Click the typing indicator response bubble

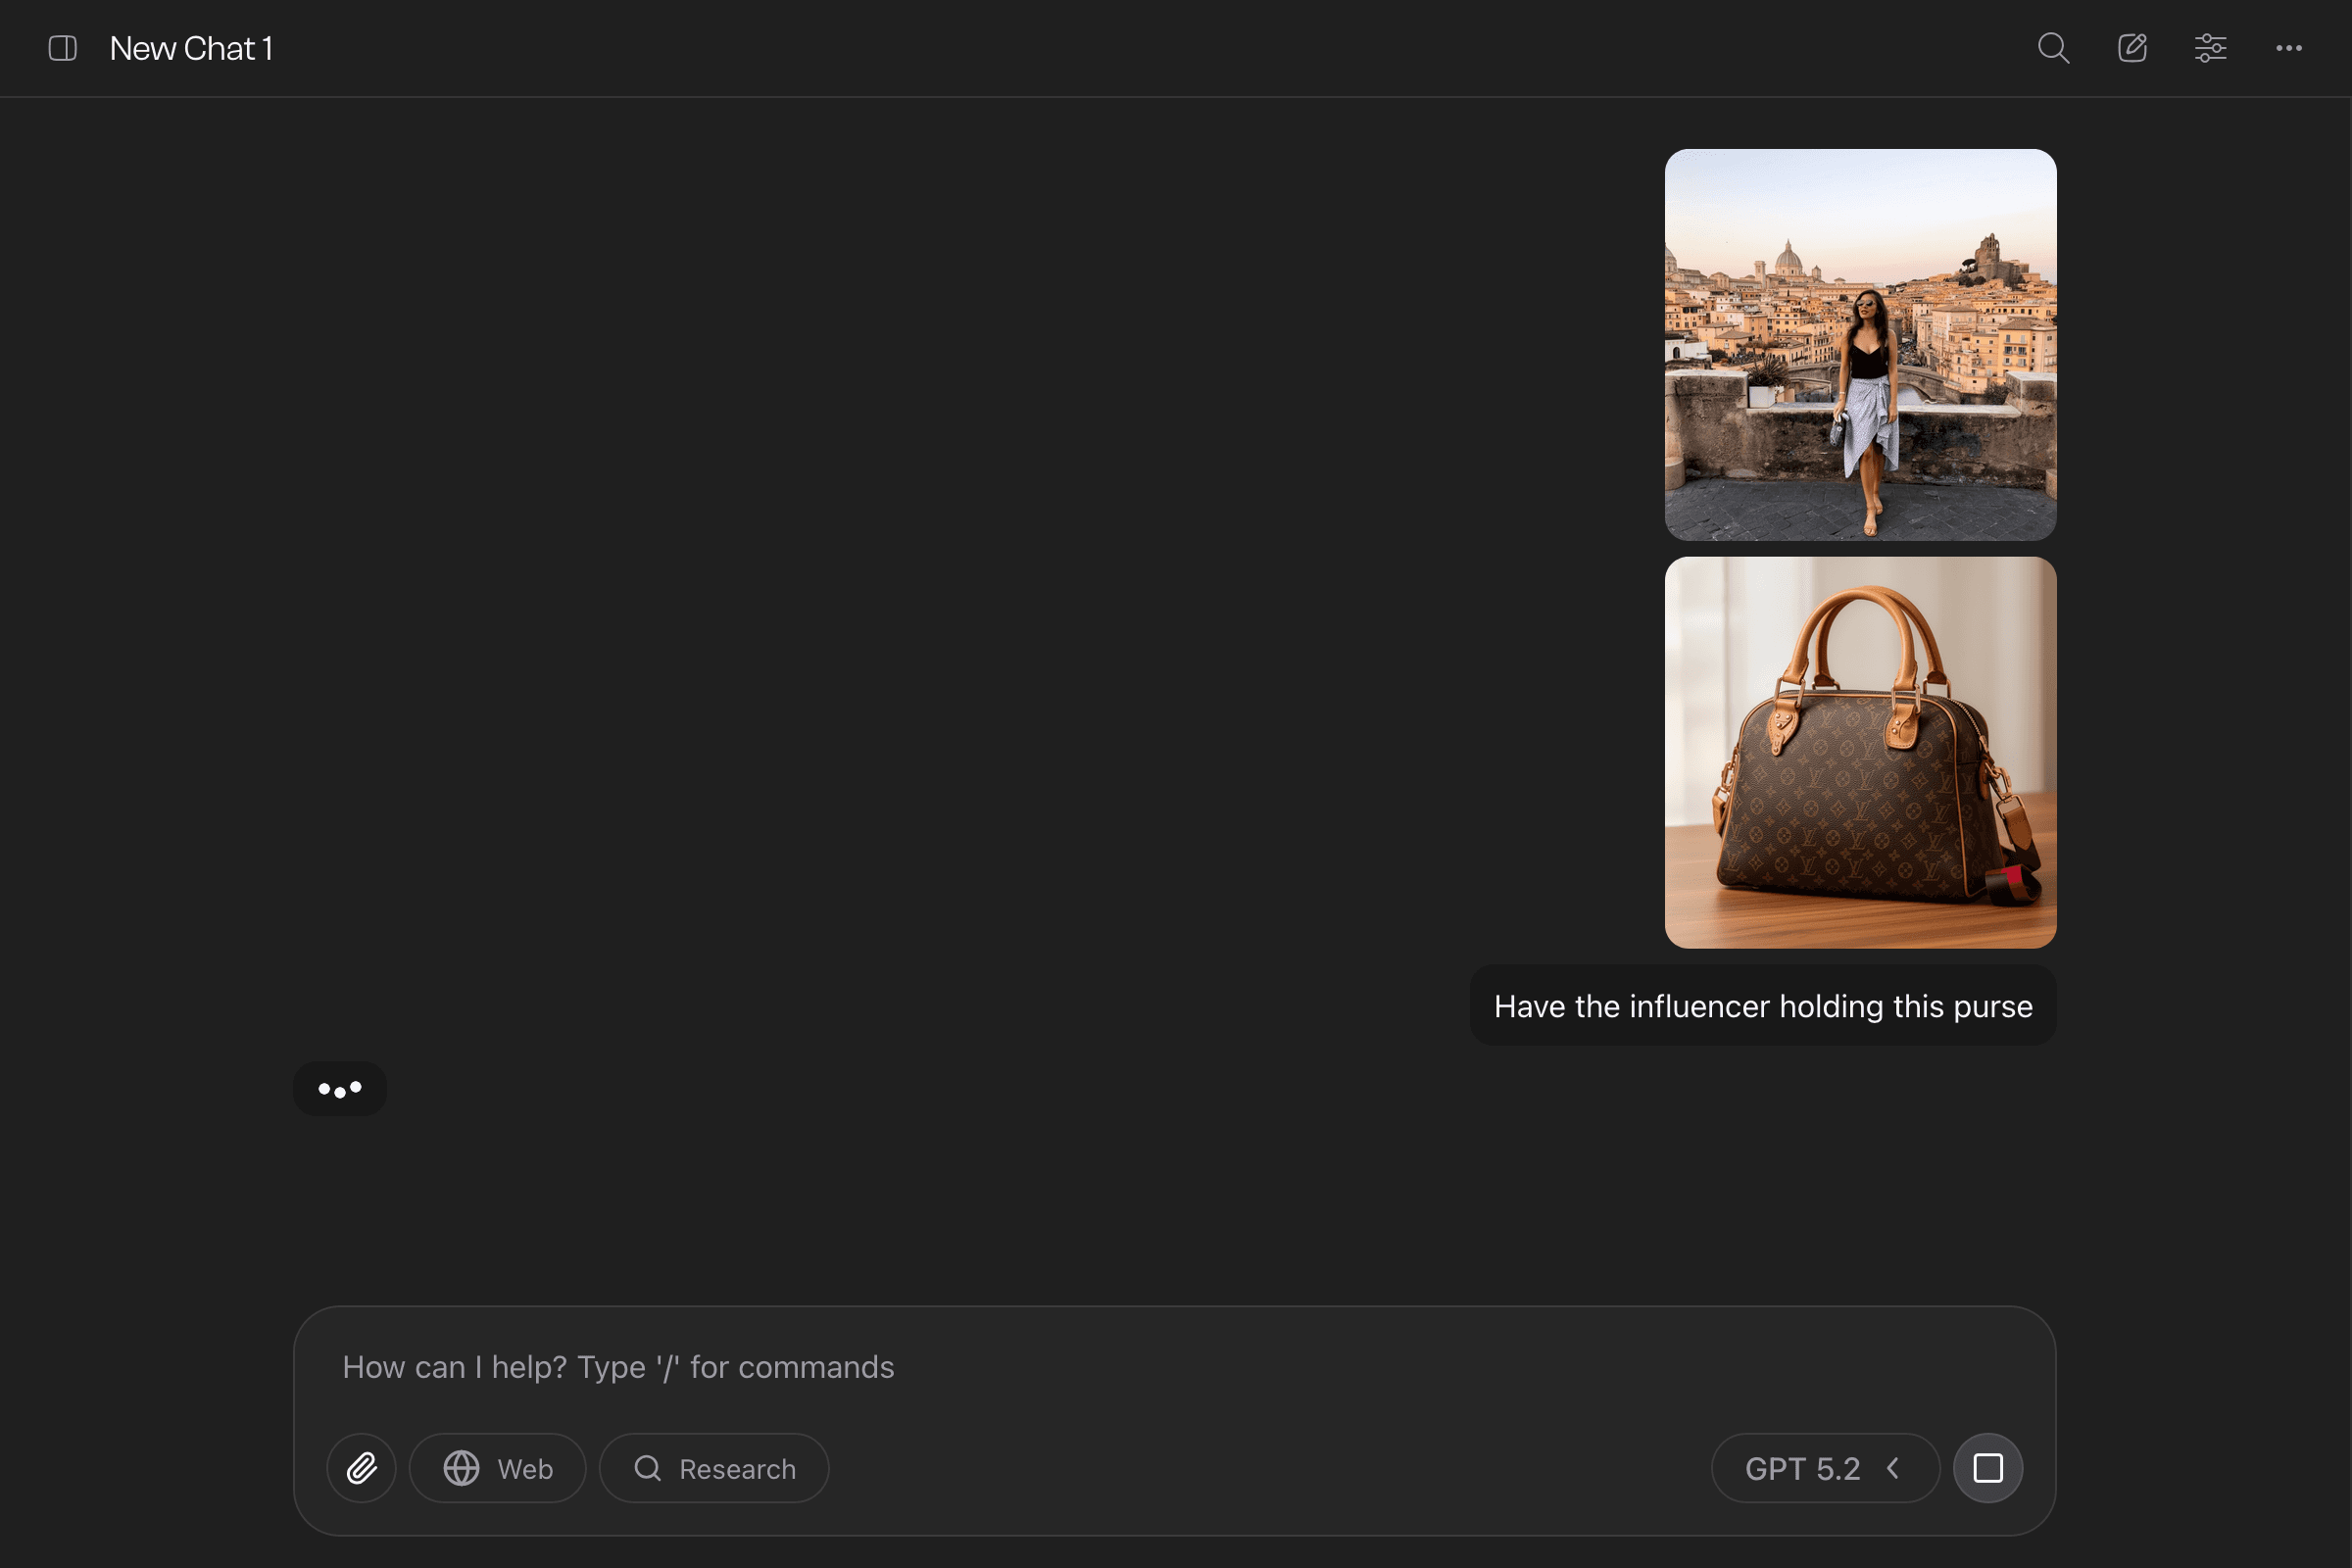coord(340,1089)
